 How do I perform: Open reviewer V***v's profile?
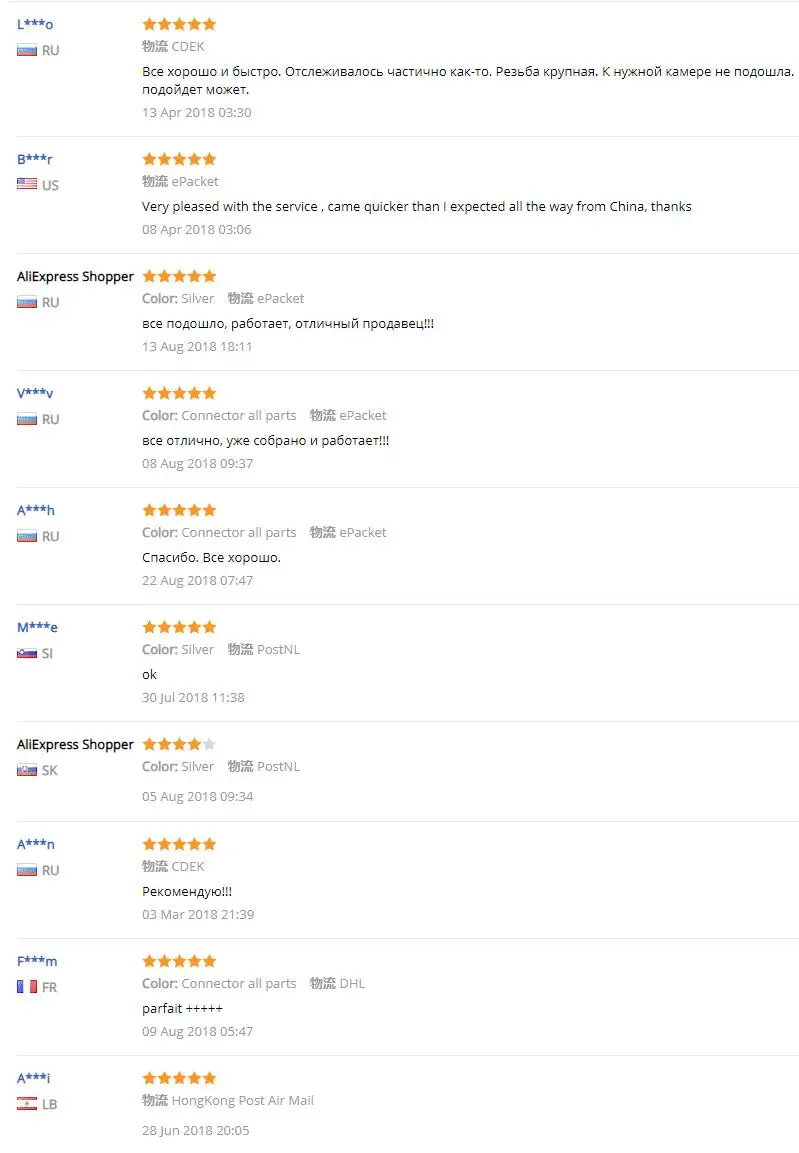tap(35, 393)
